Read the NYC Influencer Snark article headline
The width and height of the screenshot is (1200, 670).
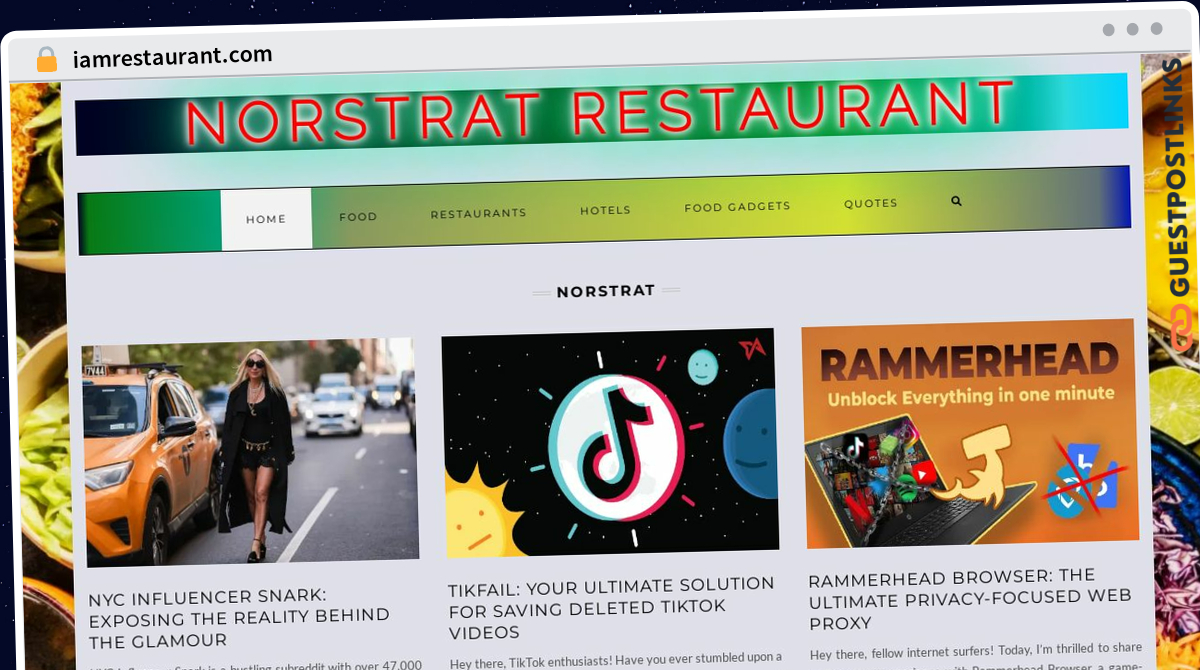click(239, 618)
